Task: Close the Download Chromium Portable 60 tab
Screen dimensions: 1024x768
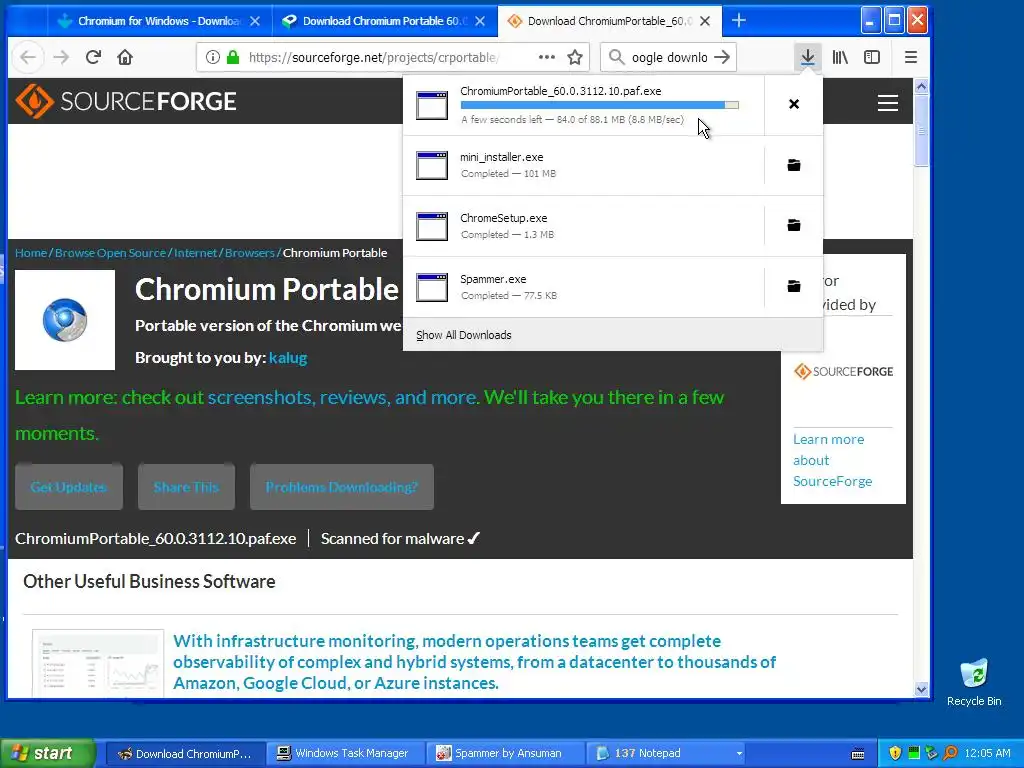Action: (480, 21)
